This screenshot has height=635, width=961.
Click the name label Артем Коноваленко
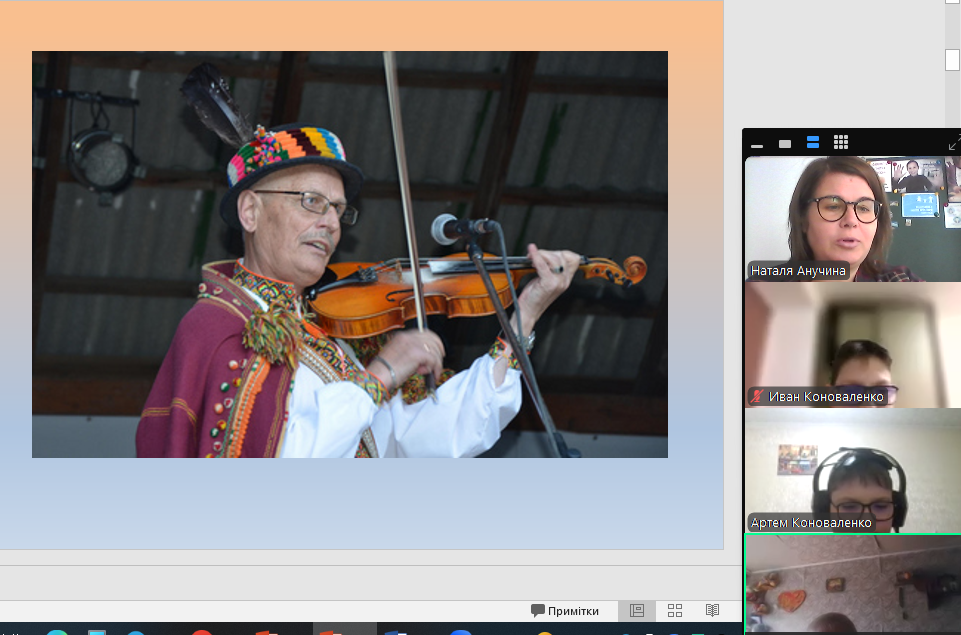(811, 523)
